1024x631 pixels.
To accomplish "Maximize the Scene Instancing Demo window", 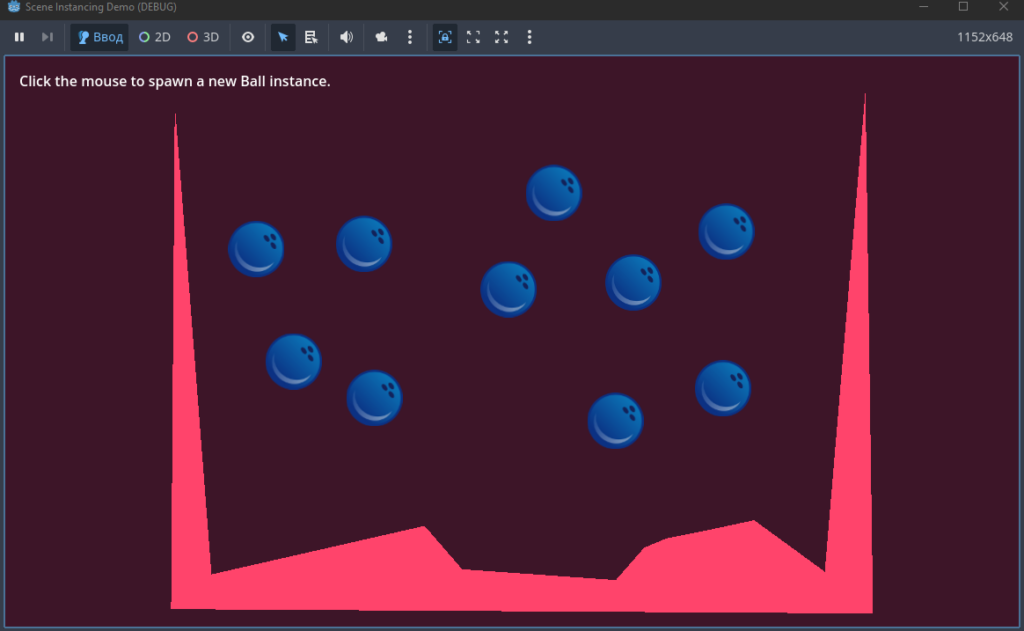I will click(963, 7).
